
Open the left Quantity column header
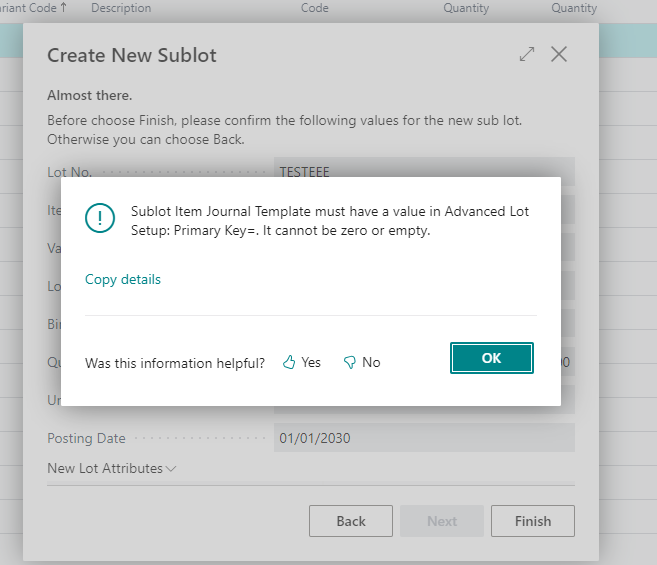(466, 8)
